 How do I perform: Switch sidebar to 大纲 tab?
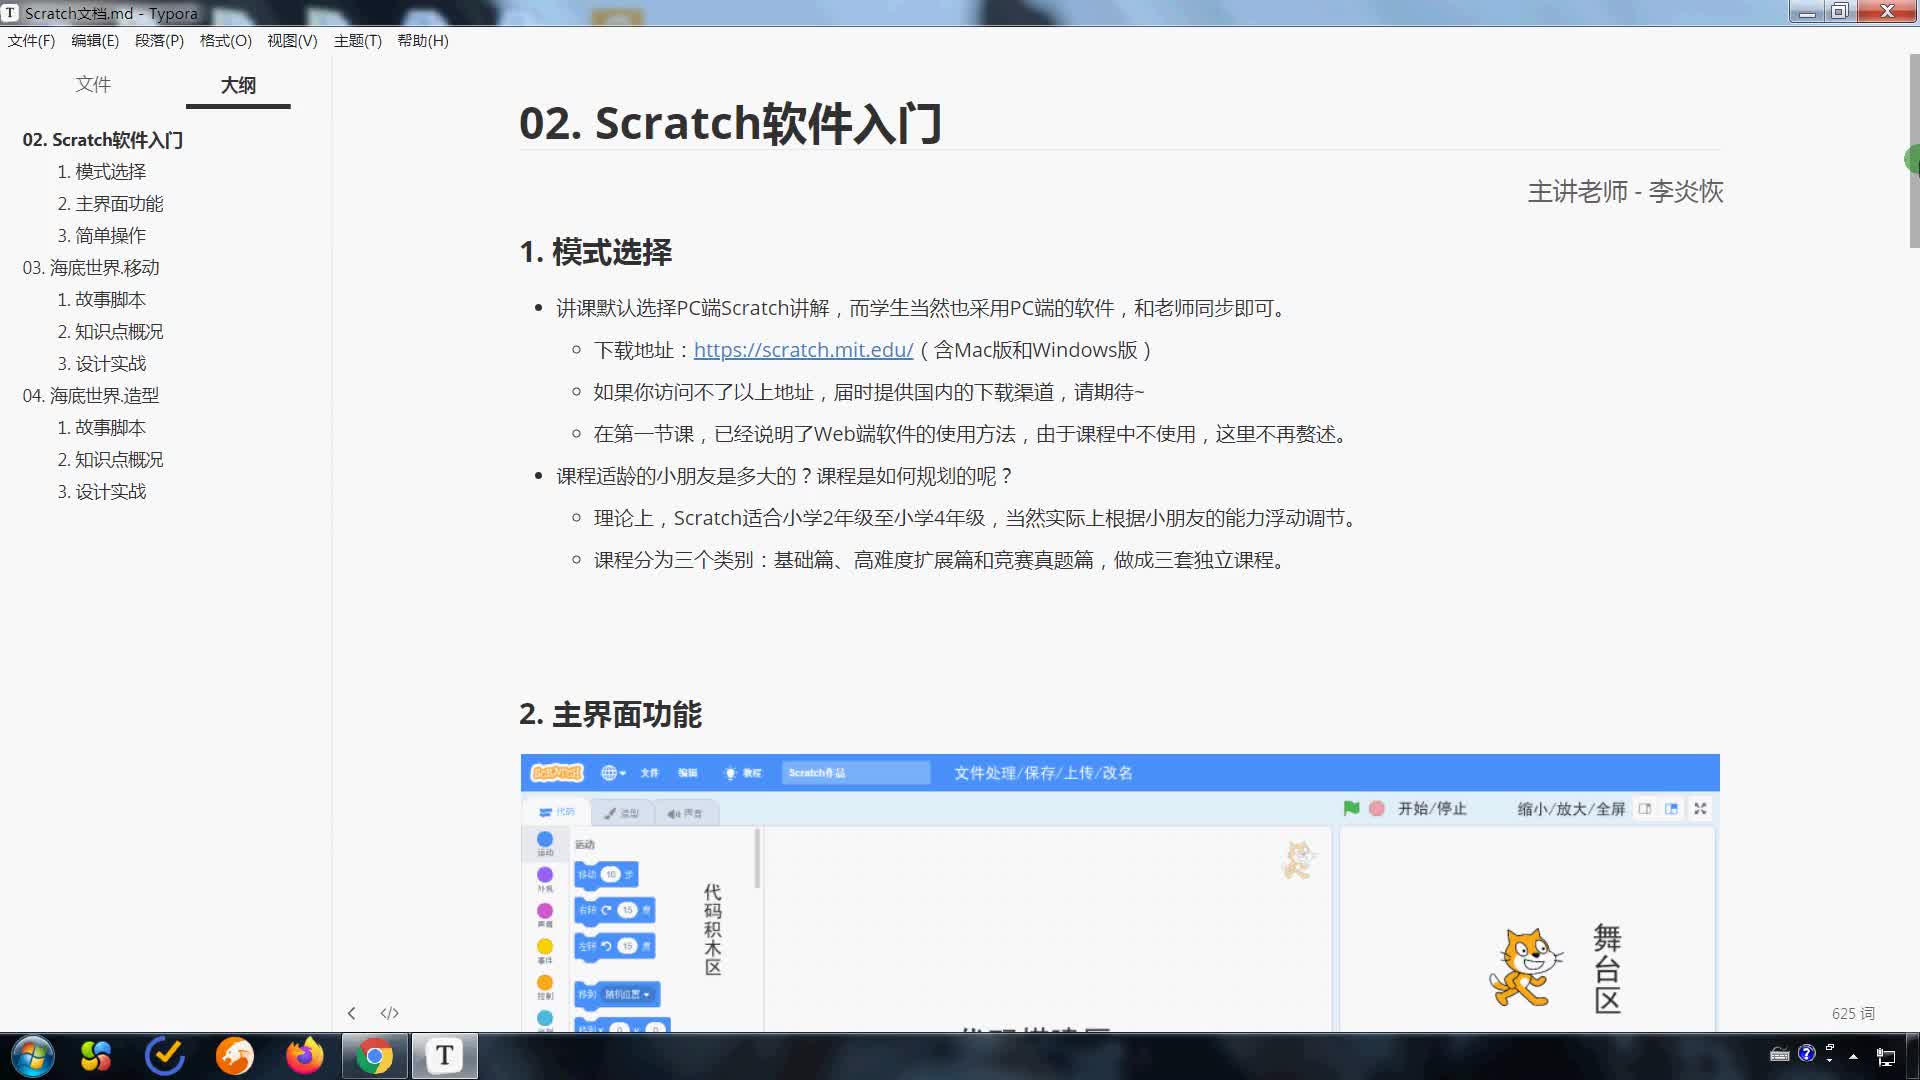[238, 85]
